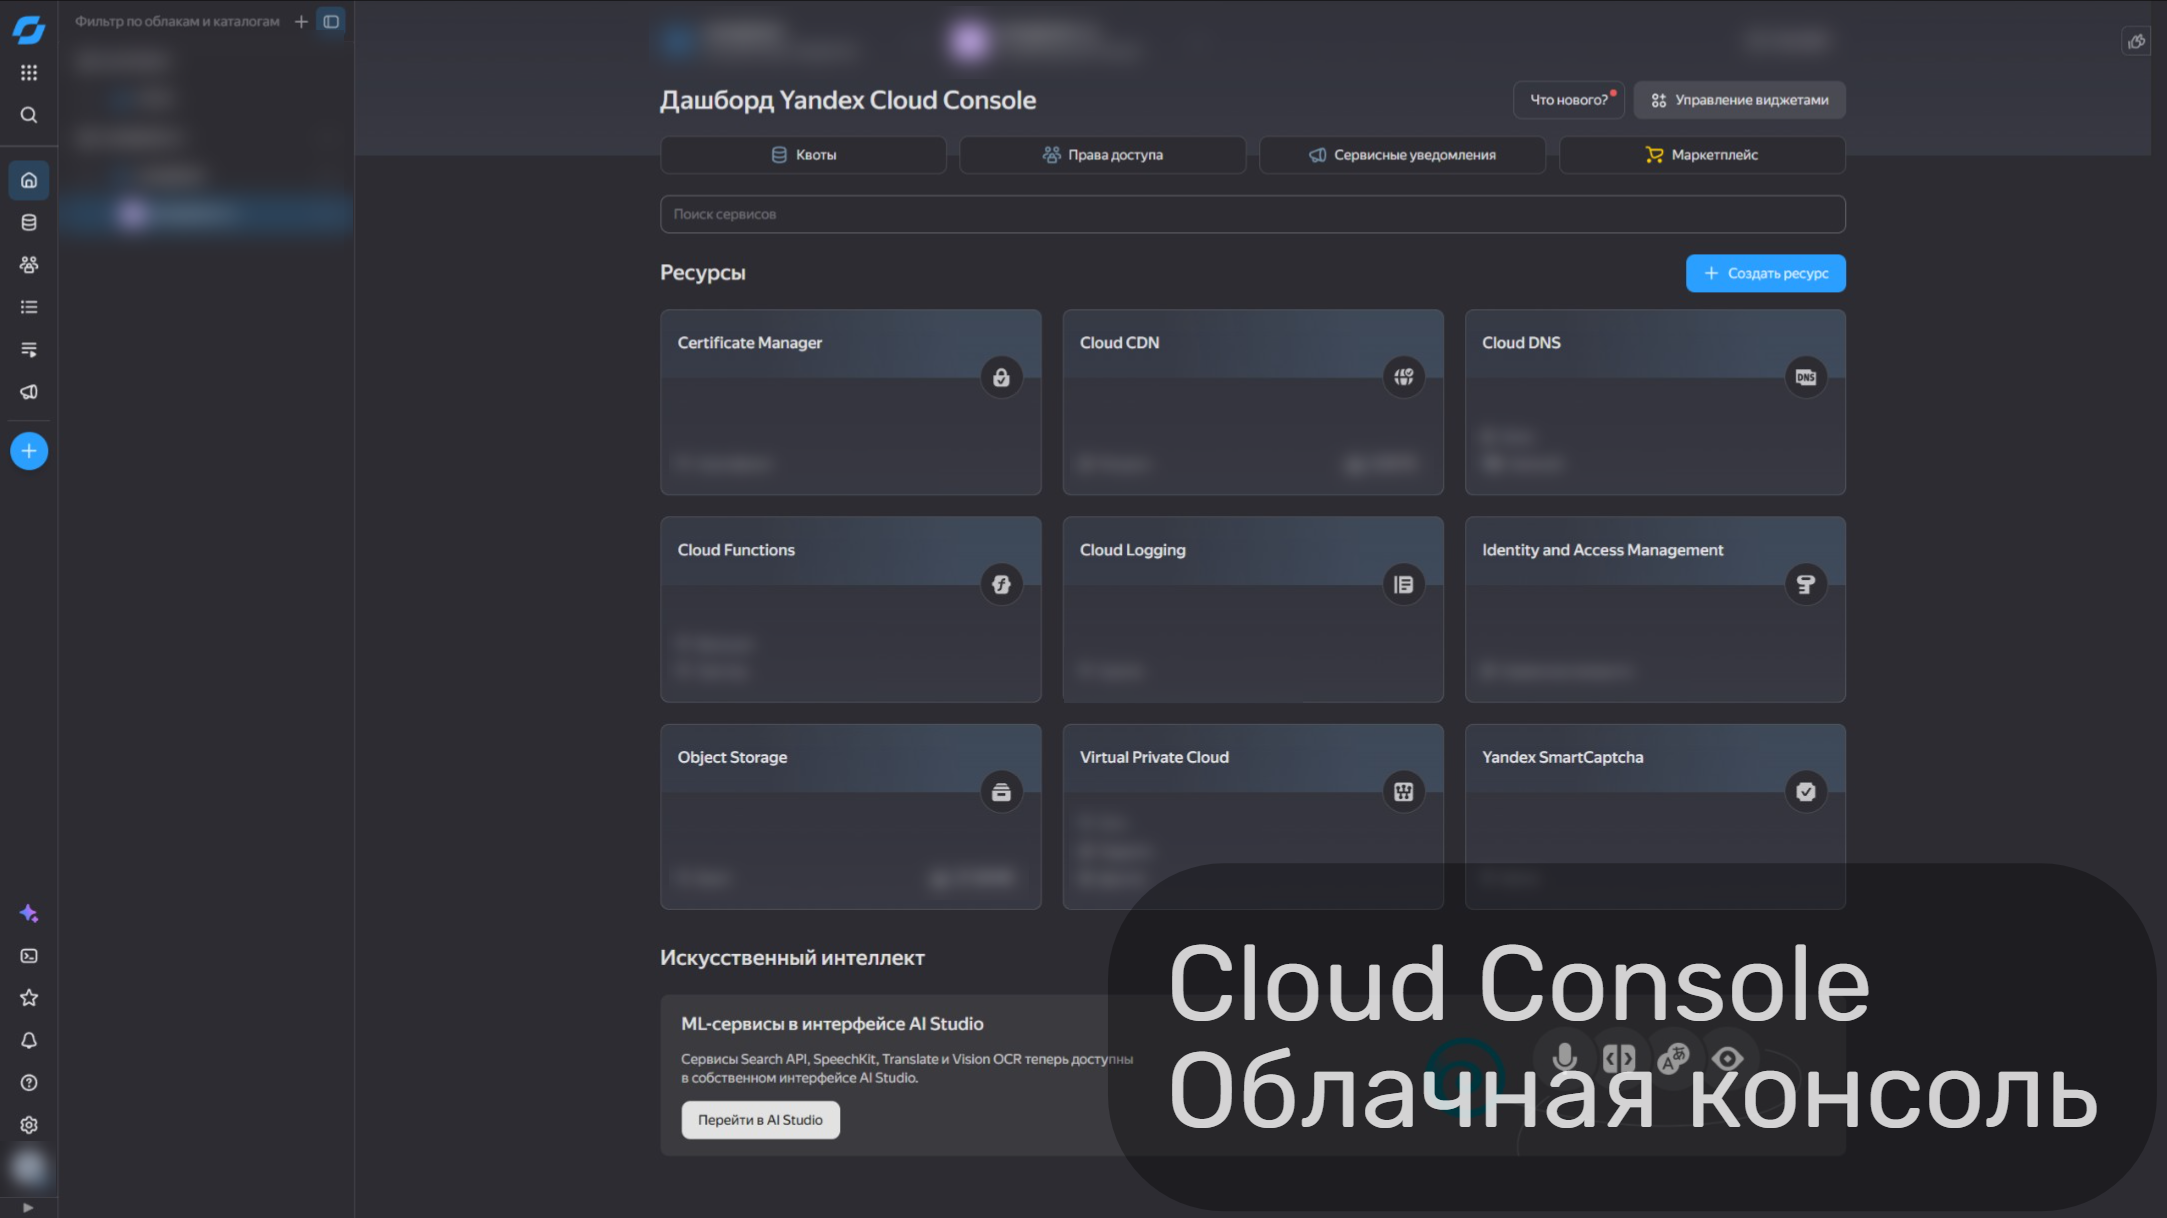Viewport: 2167px width, 1218px height.
Task: Toggle the side panel layout icon
Action: point(331,21)
